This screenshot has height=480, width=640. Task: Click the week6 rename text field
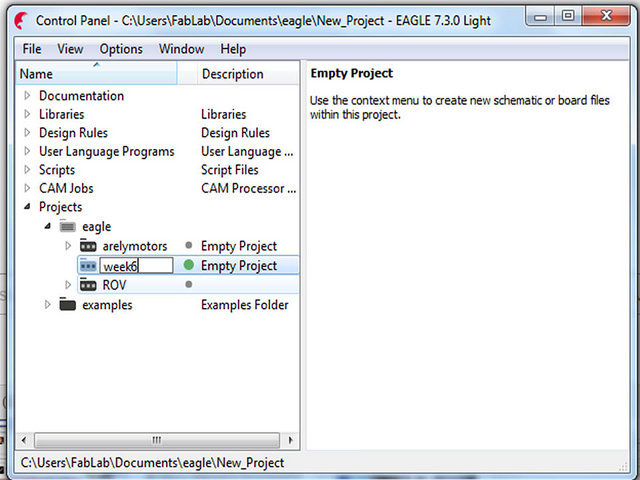[136, 266]
